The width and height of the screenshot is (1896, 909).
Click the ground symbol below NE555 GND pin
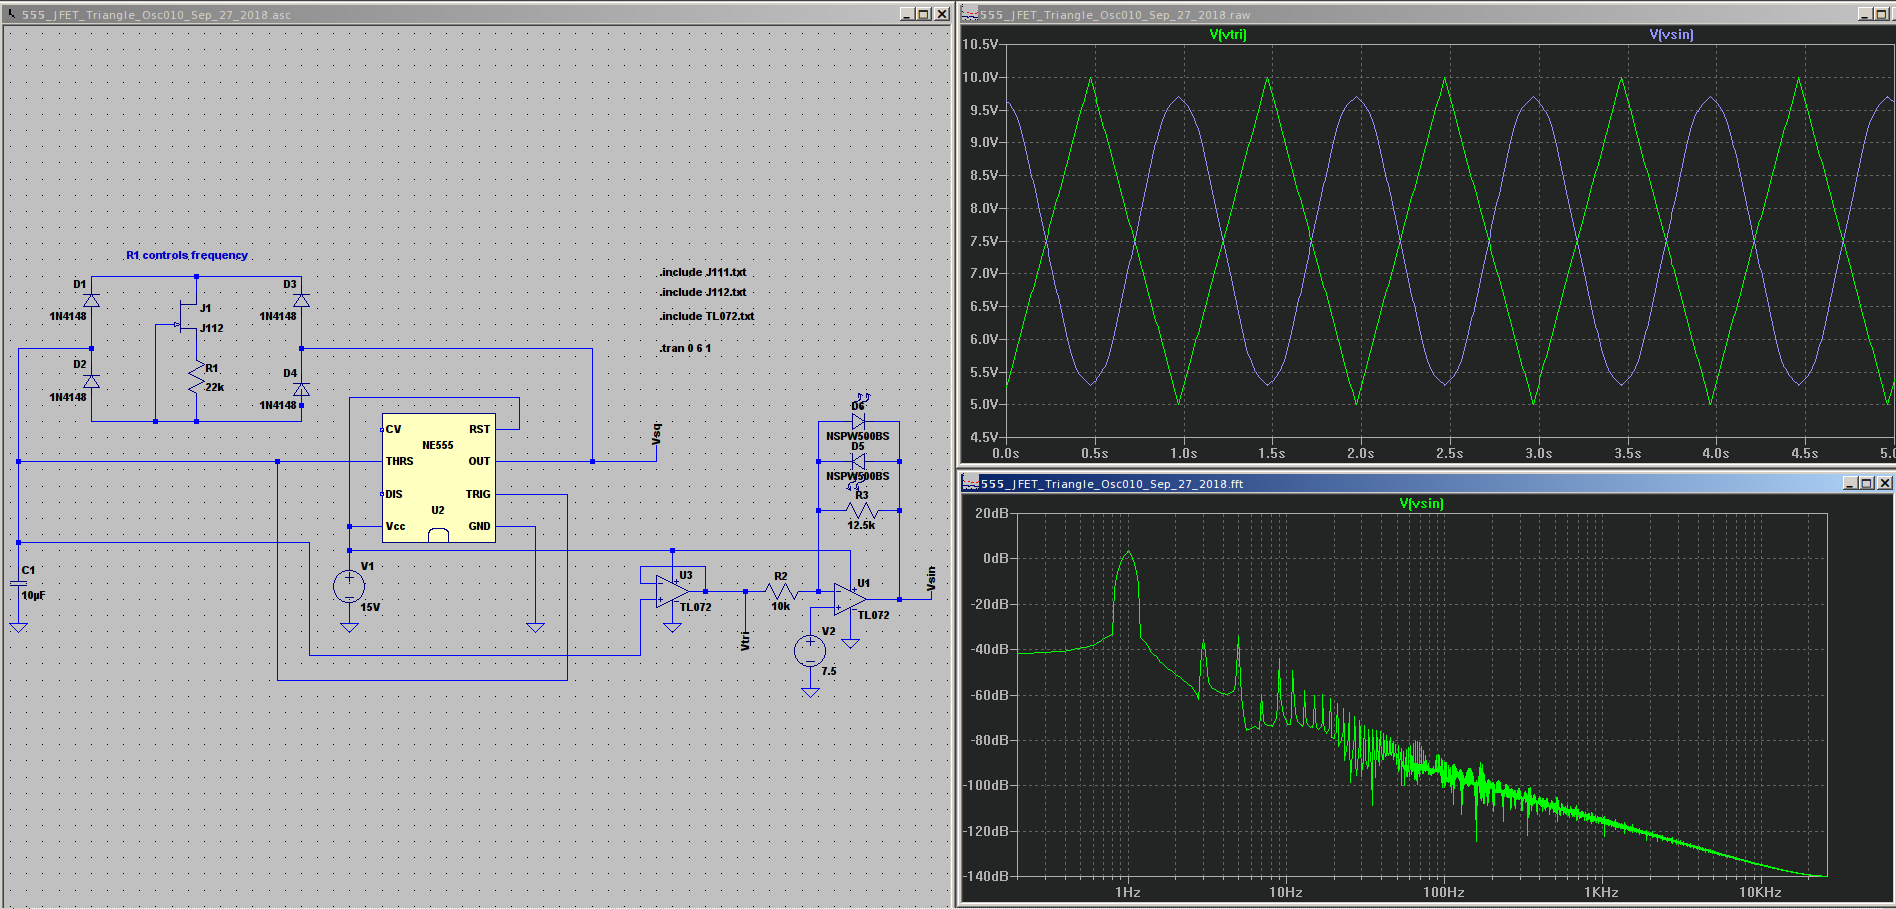tap(535, 627)
